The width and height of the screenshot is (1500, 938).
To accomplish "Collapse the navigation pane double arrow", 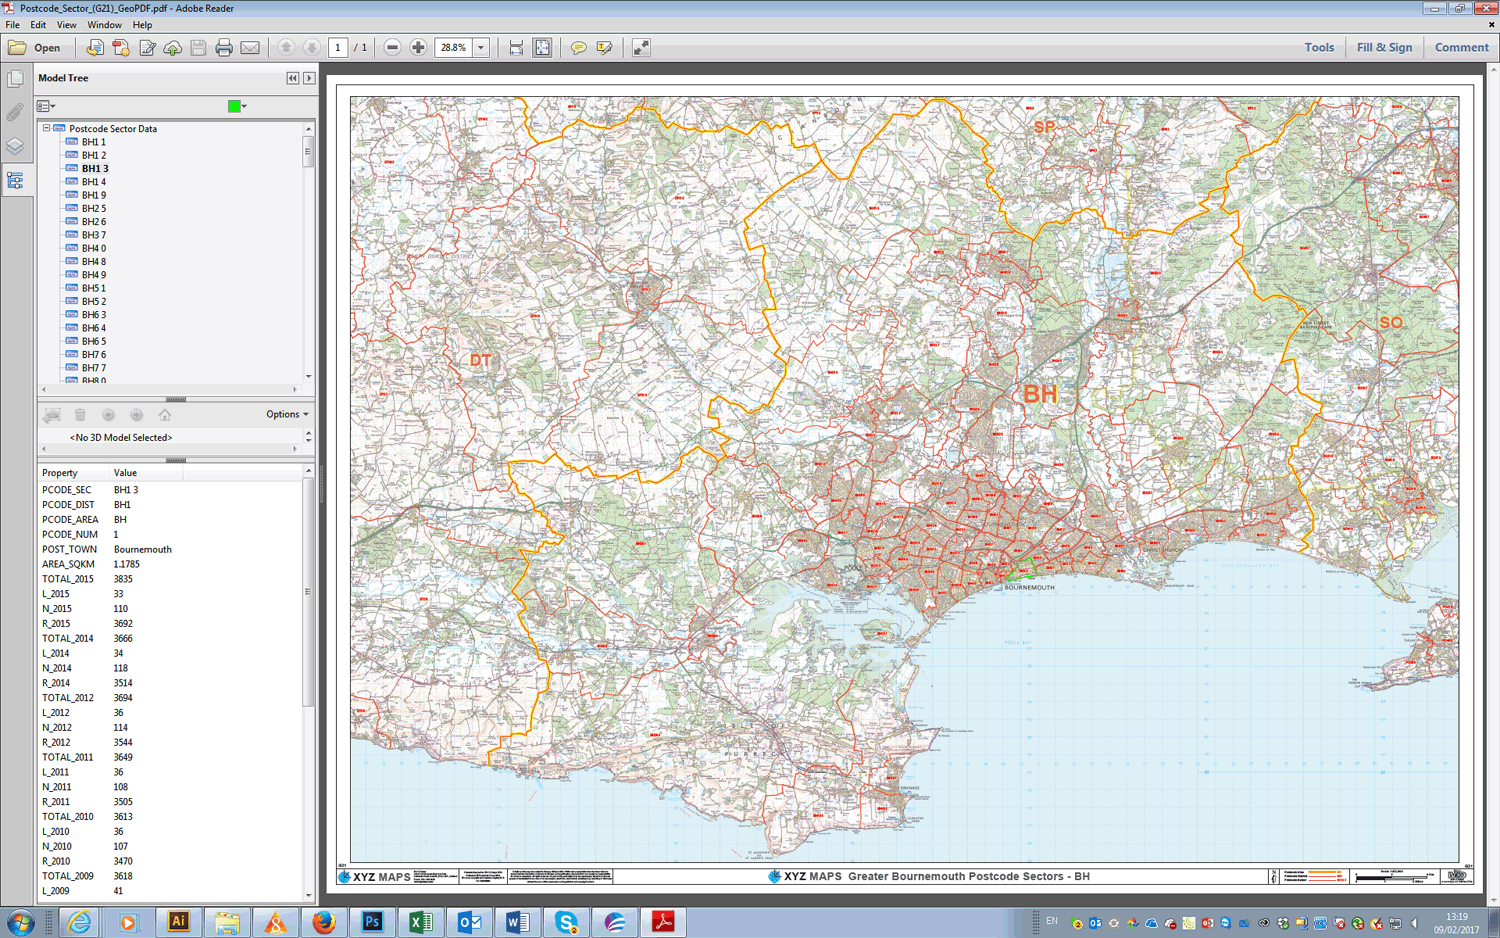I will 293,78.
